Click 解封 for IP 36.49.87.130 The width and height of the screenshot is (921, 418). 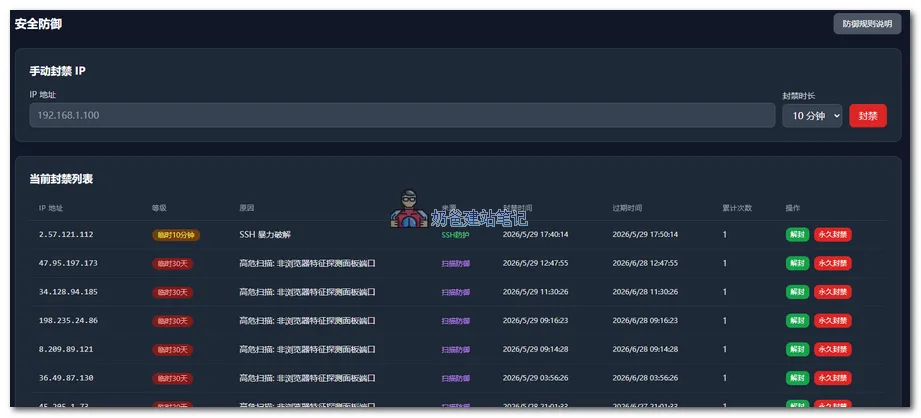coord(797,378)
